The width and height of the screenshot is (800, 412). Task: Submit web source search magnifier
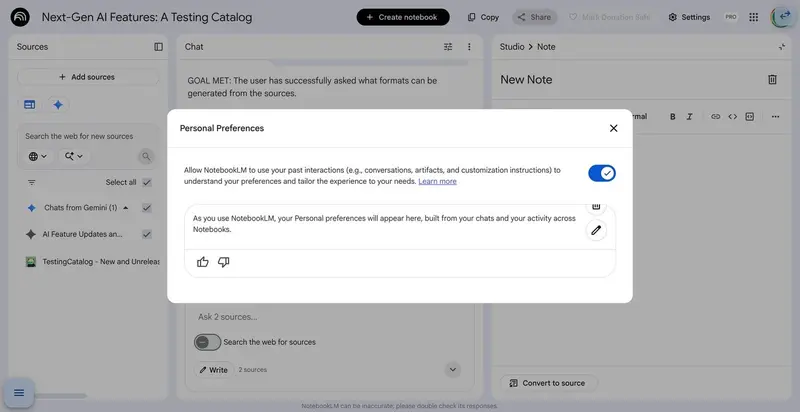[146, 156]
